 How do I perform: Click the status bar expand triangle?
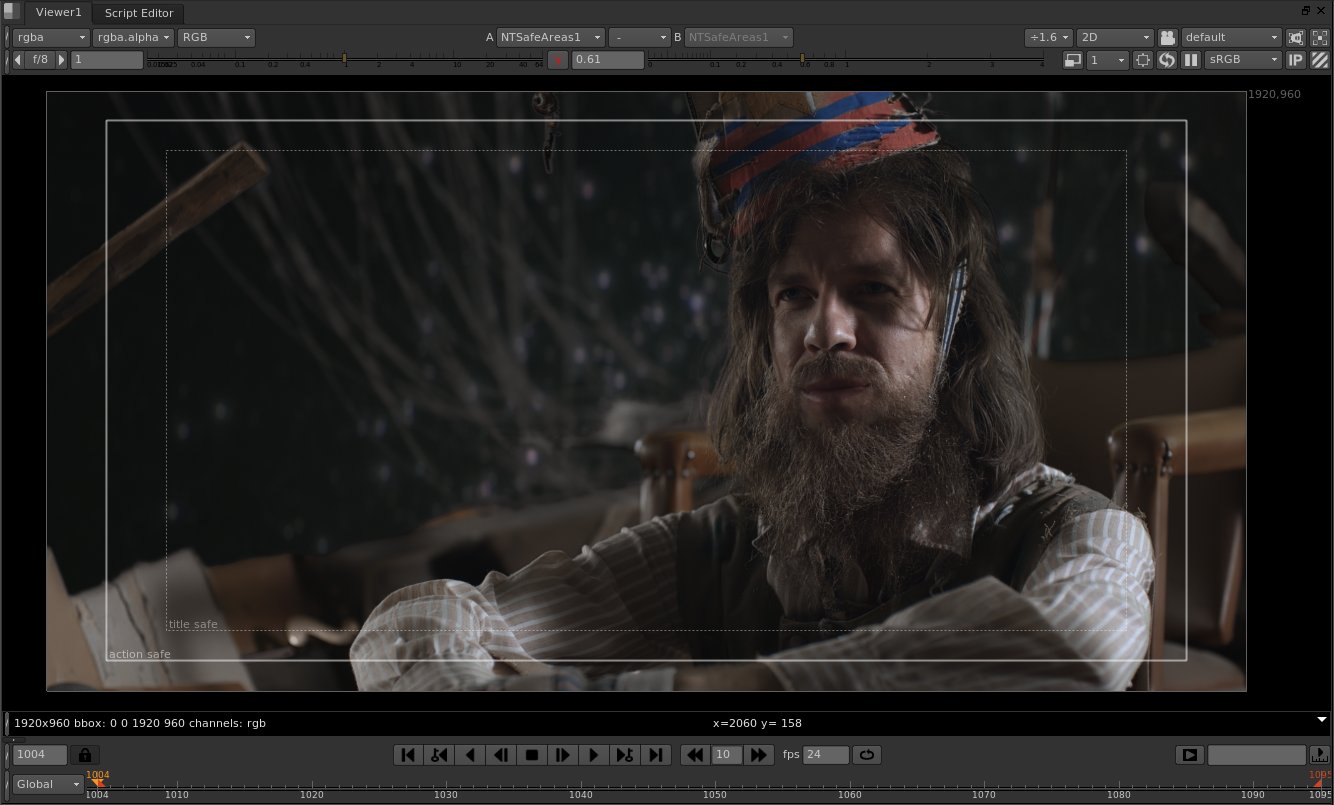point(1321,718)
